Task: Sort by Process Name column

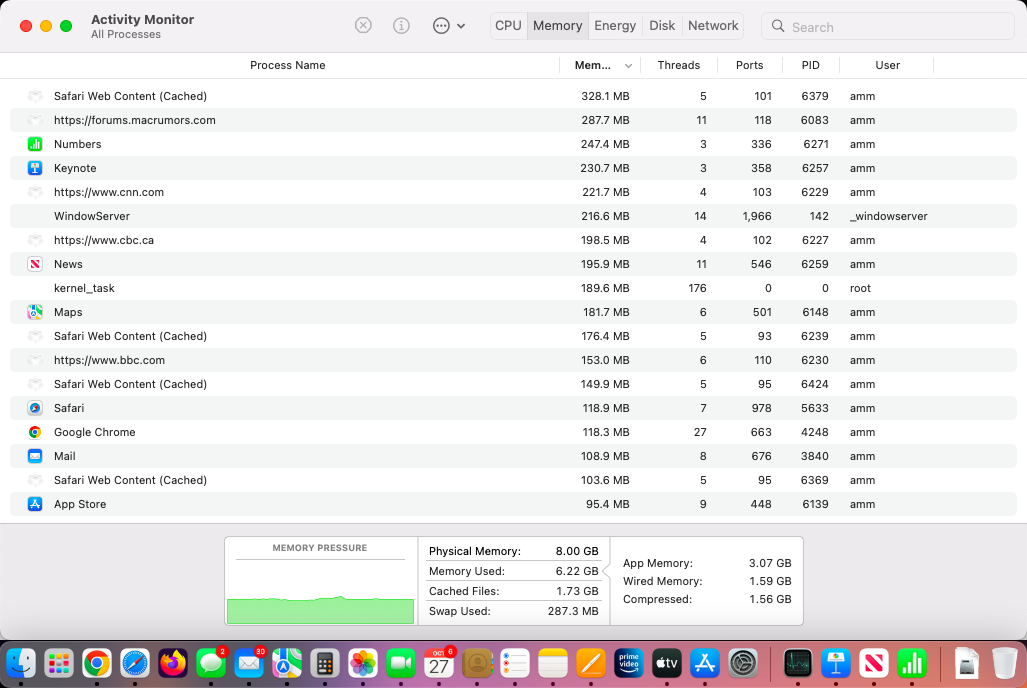Action: pyautogui.click(x=288, y=65)
